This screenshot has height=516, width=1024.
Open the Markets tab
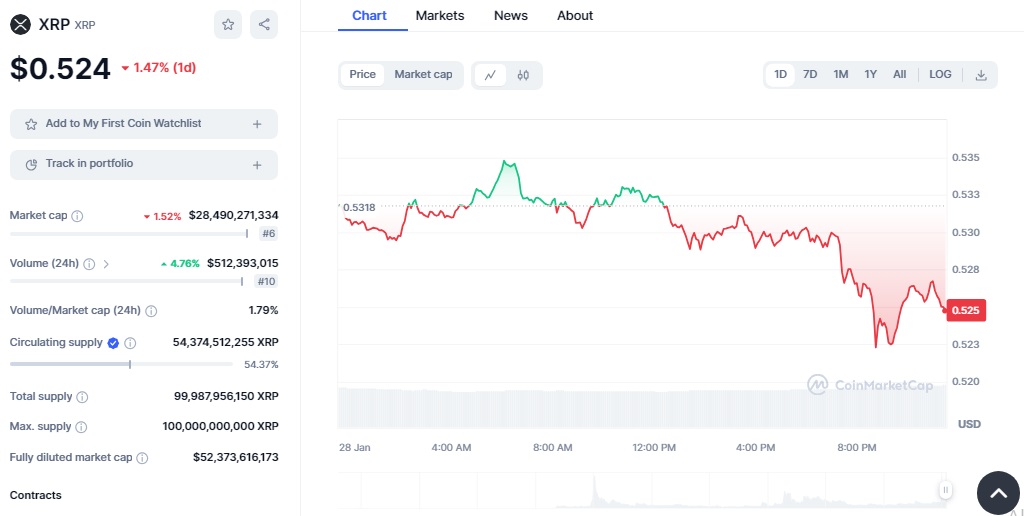[440, 16]
